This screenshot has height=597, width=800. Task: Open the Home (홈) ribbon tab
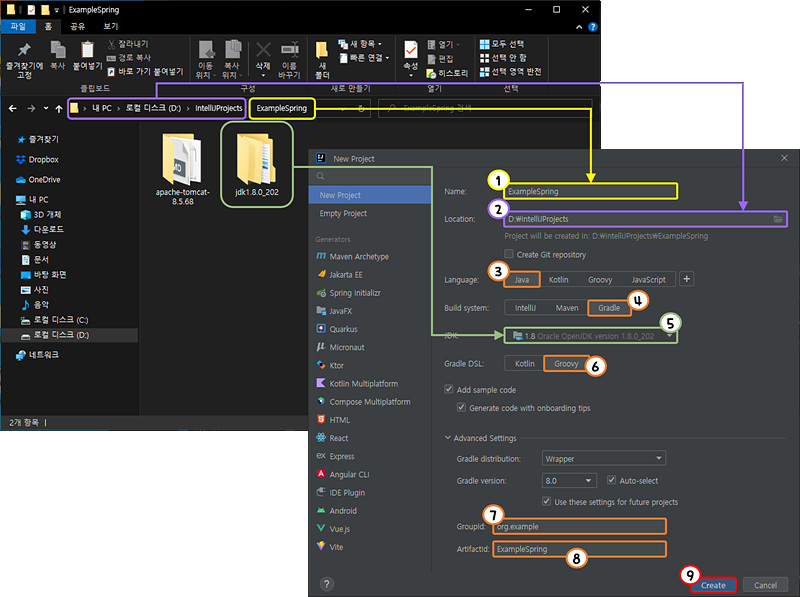point(48,26)
